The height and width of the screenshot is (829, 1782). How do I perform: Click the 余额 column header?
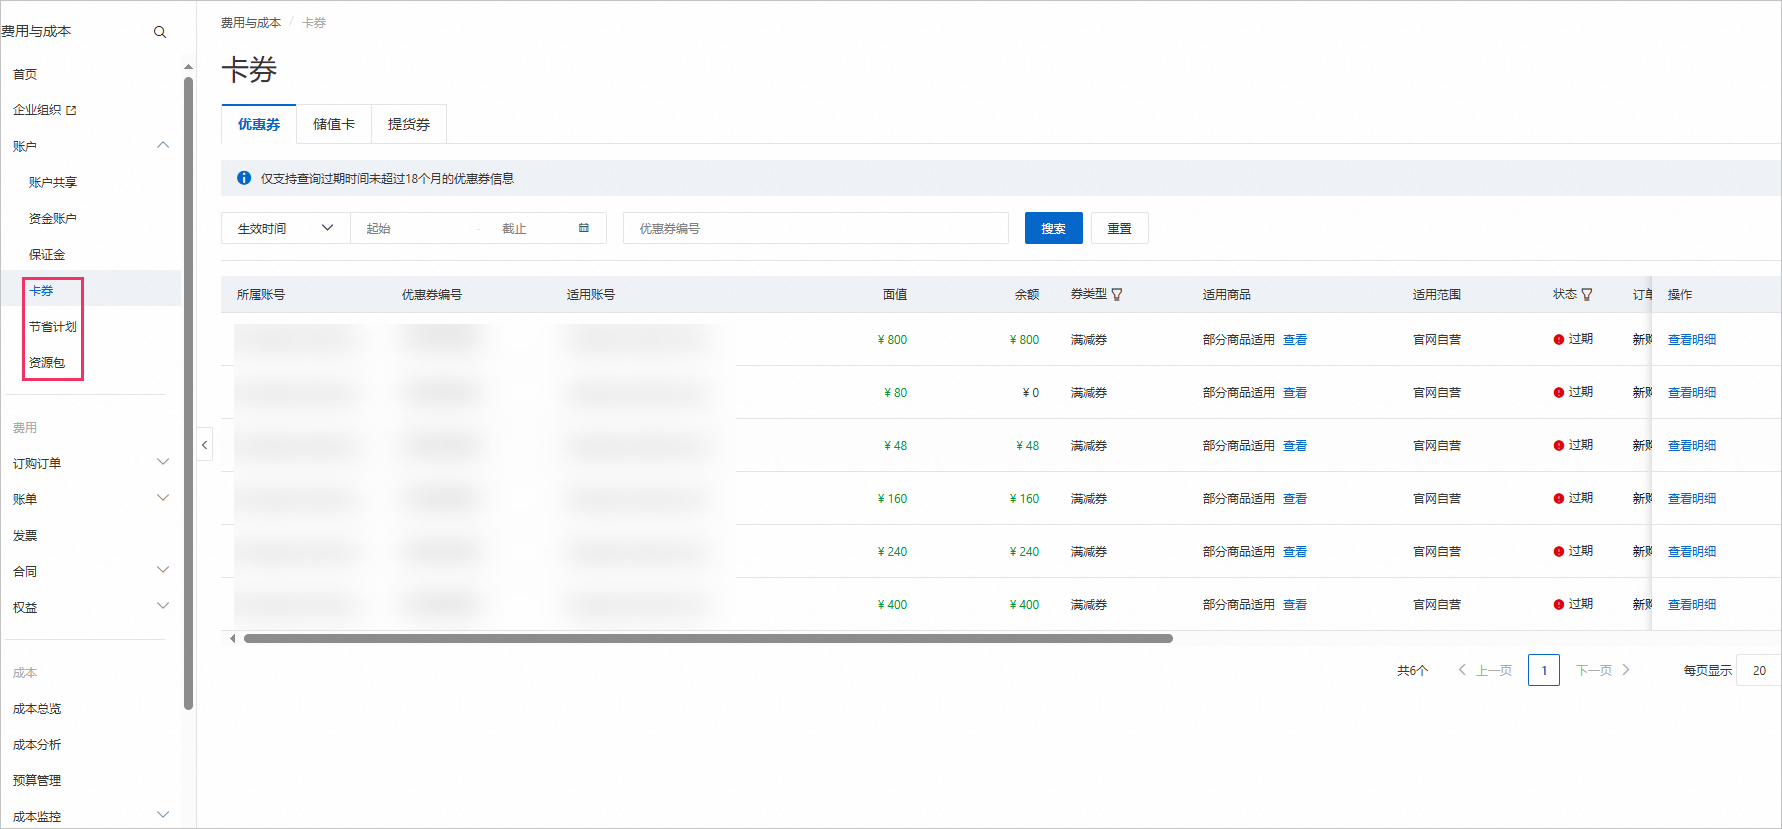[x=1027, y=294]
